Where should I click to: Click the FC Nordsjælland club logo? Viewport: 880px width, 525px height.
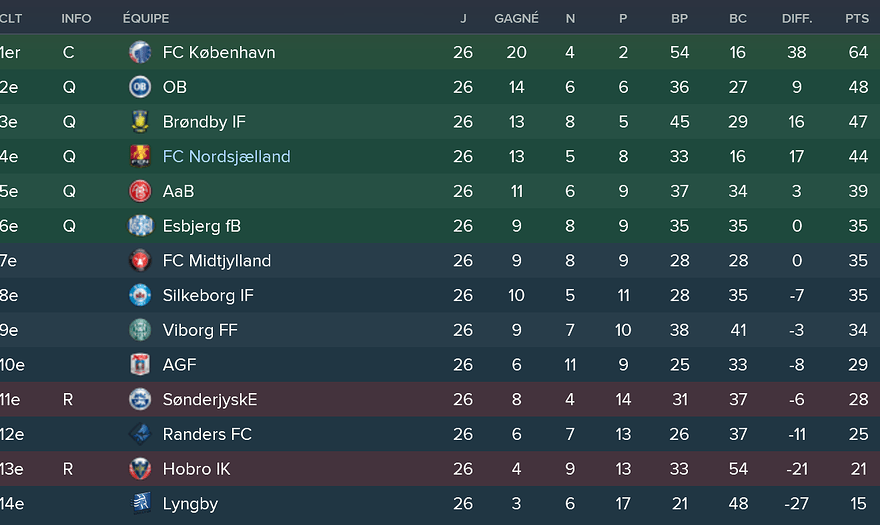(140, 156)
